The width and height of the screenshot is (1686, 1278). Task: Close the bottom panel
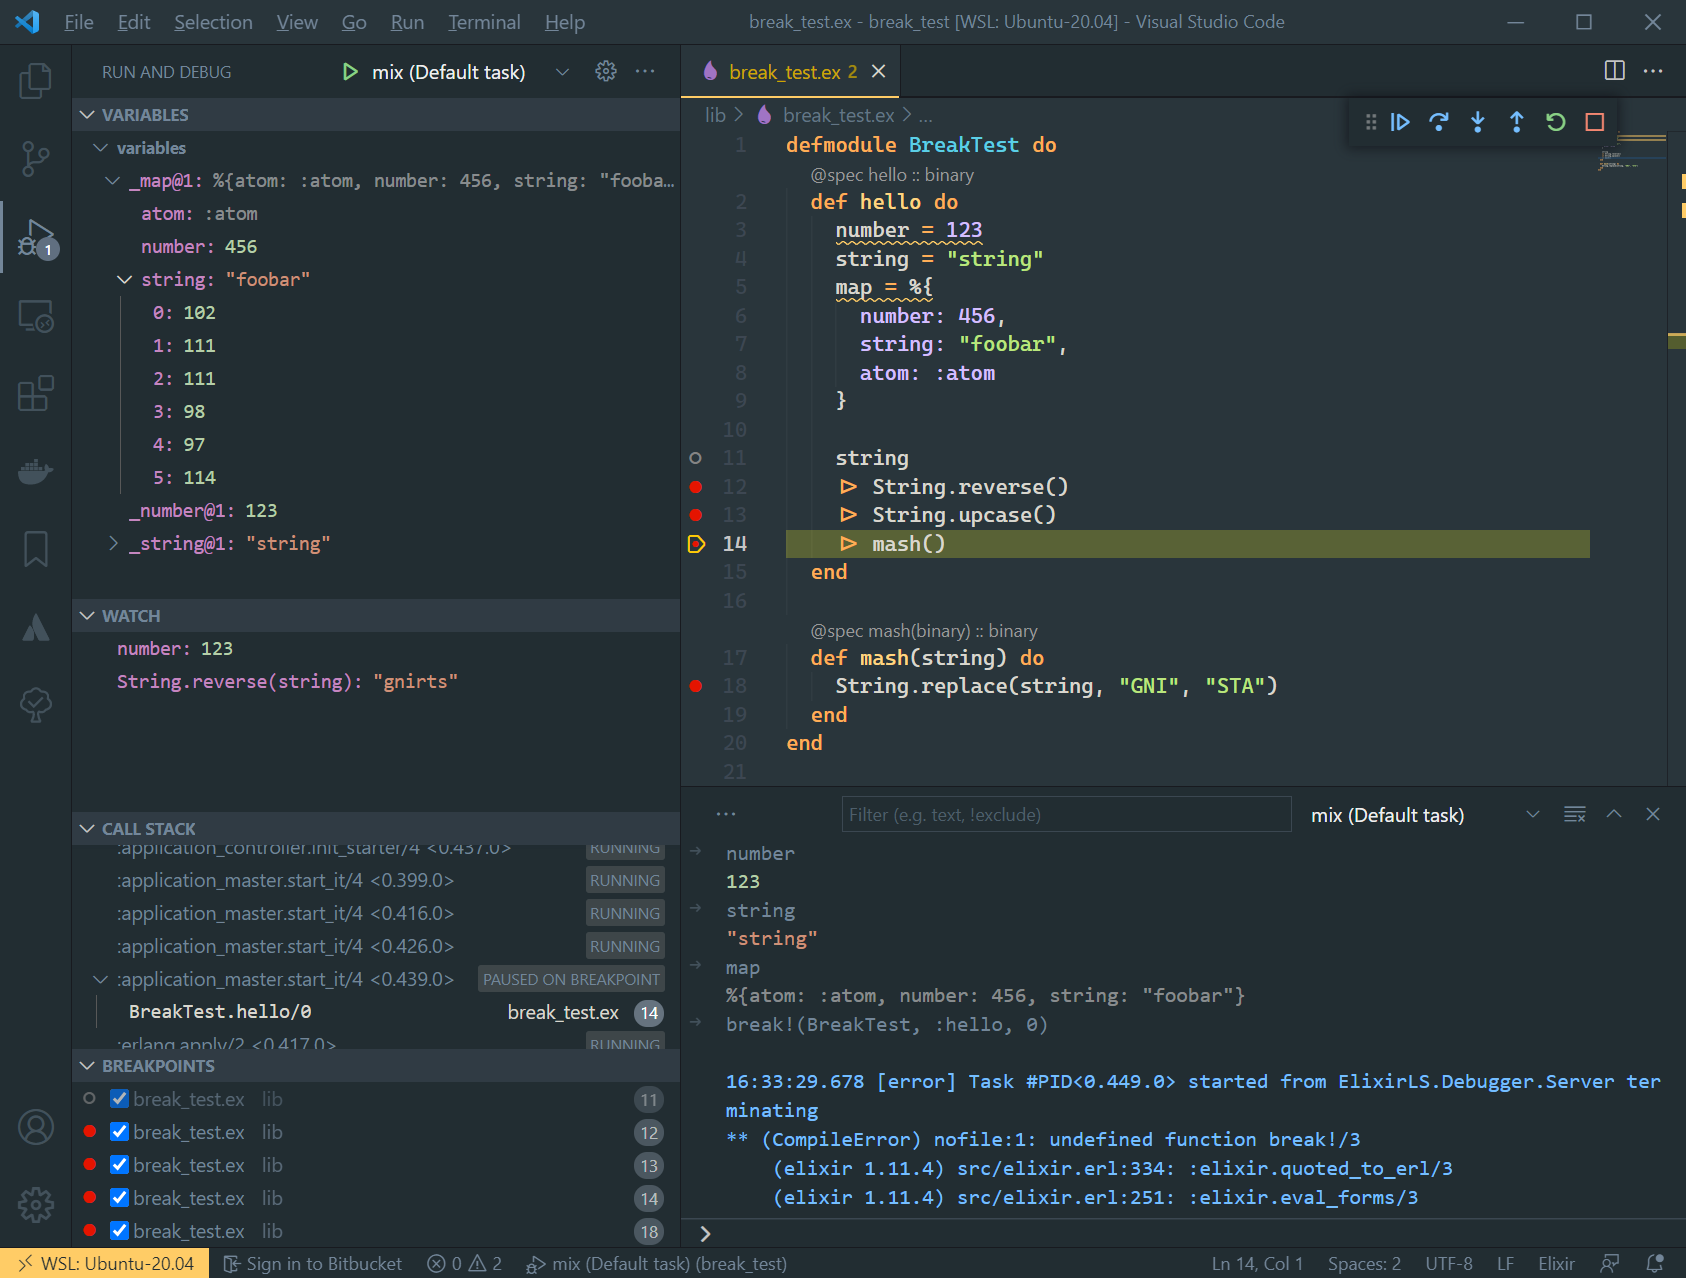click(x=1653, y=814)
